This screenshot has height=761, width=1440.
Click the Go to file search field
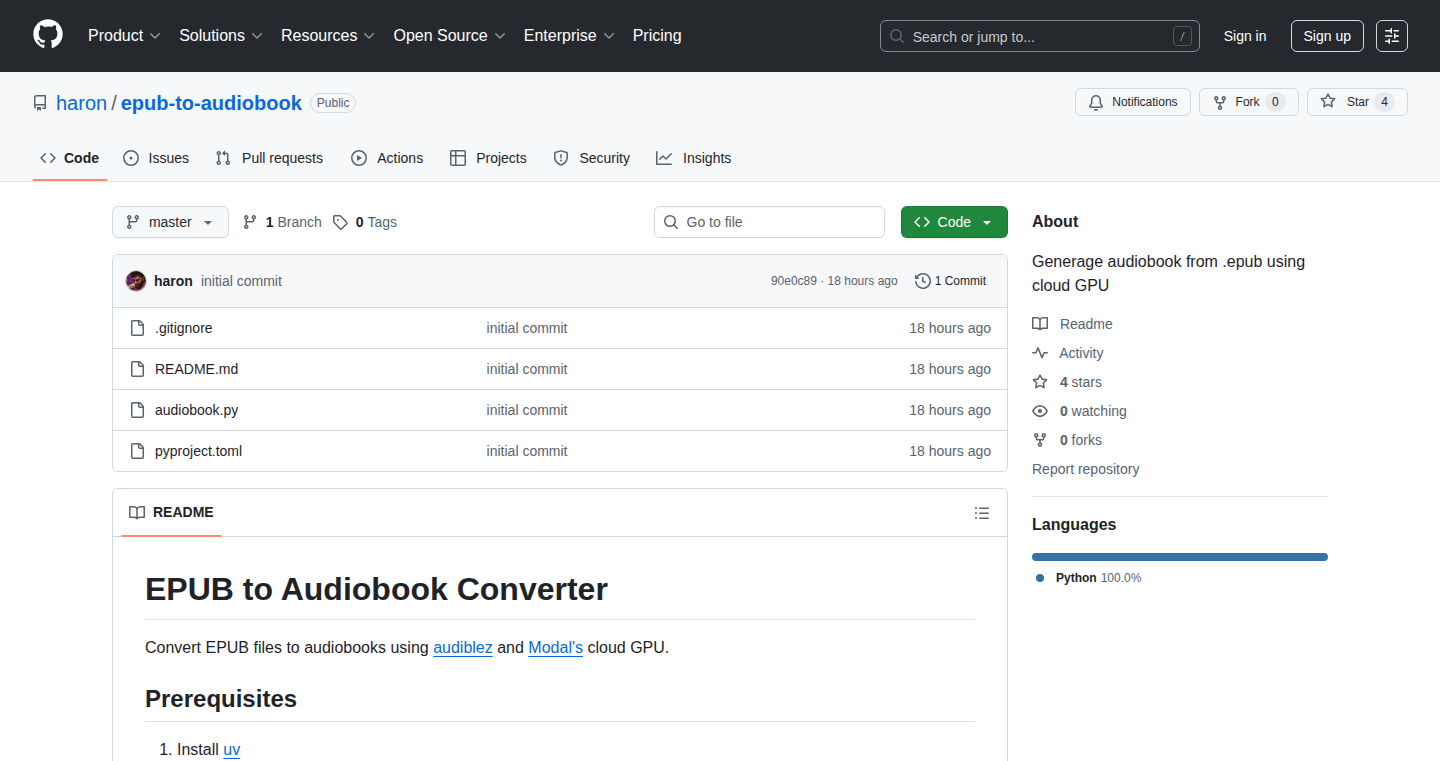(x=769, y=222)
